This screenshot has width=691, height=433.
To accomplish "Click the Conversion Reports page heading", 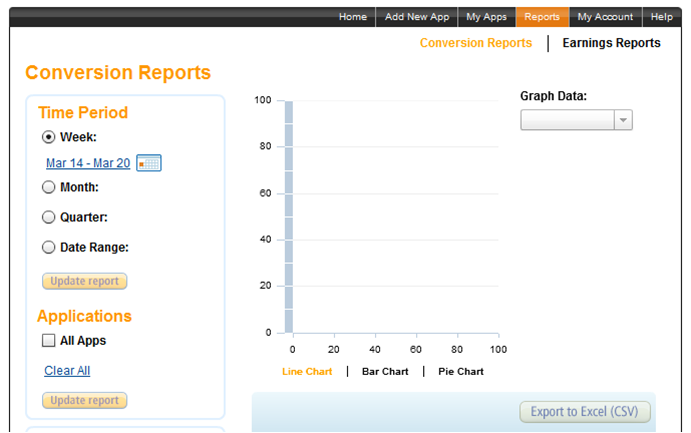I will click(118, 73).
